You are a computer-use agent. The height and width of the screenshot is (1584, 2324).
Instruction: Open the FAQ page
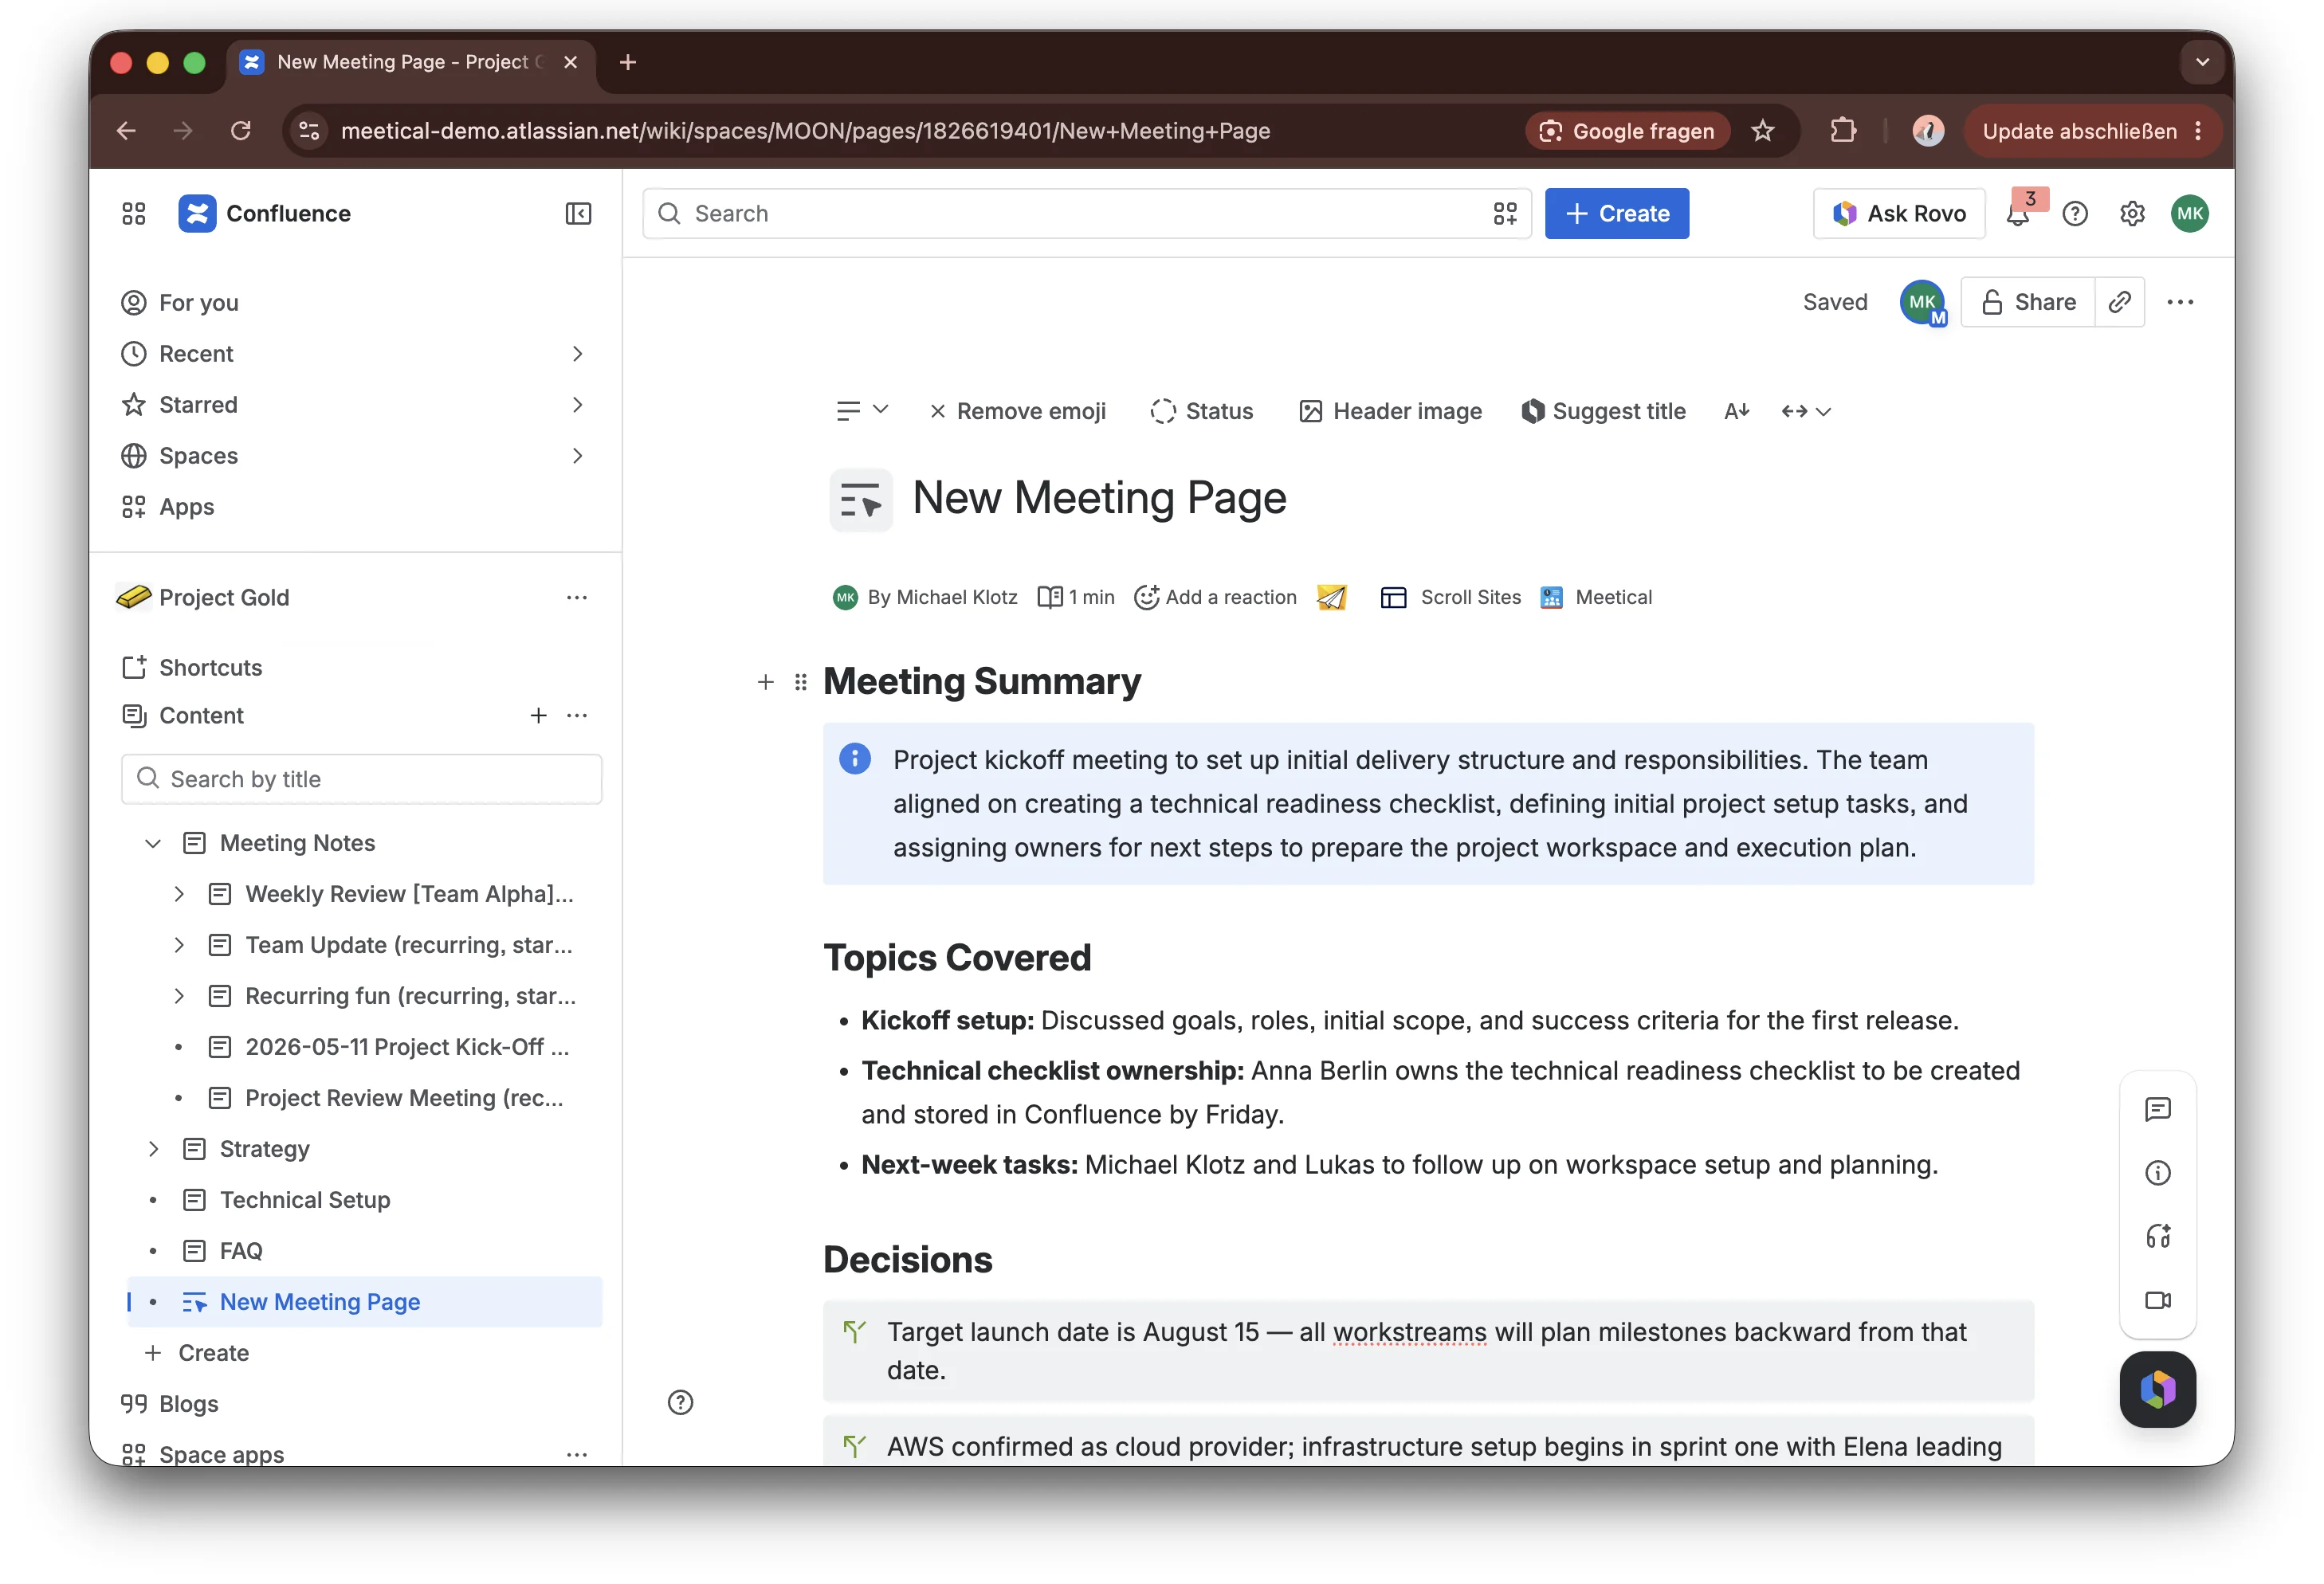[240, 1251]
